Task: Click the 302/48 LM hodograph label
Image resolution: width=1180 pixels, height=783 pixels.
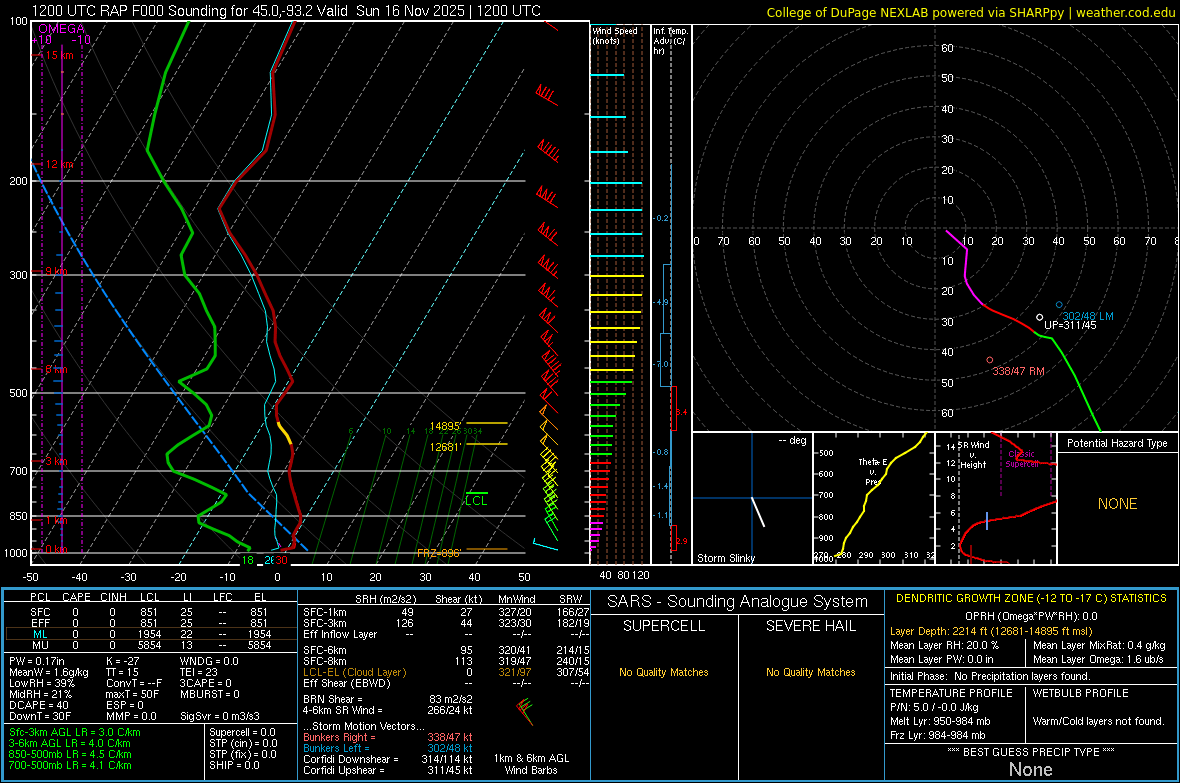Action: [1088, 316]
